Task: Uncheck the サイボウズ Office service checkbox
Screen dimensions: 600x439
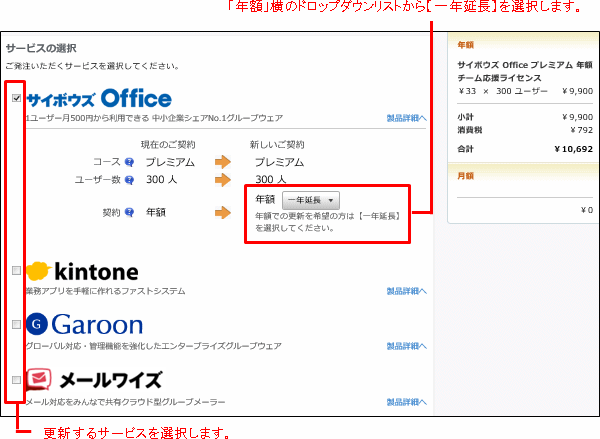Action: point(15,98)
